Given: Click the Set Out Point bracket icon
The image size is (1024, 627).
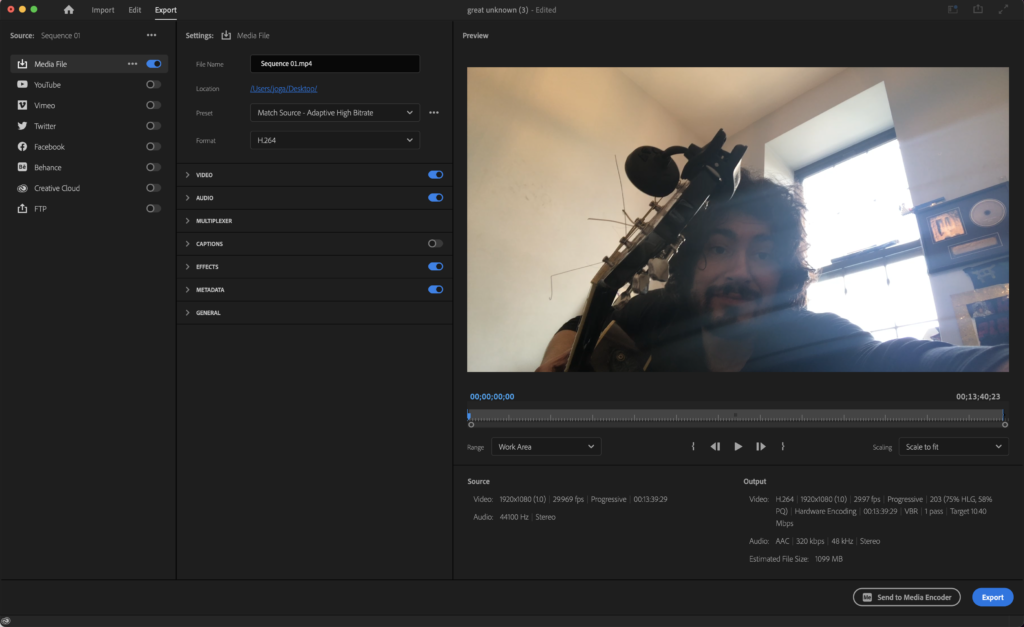Looking at the screenshot, I should point(783,447).
